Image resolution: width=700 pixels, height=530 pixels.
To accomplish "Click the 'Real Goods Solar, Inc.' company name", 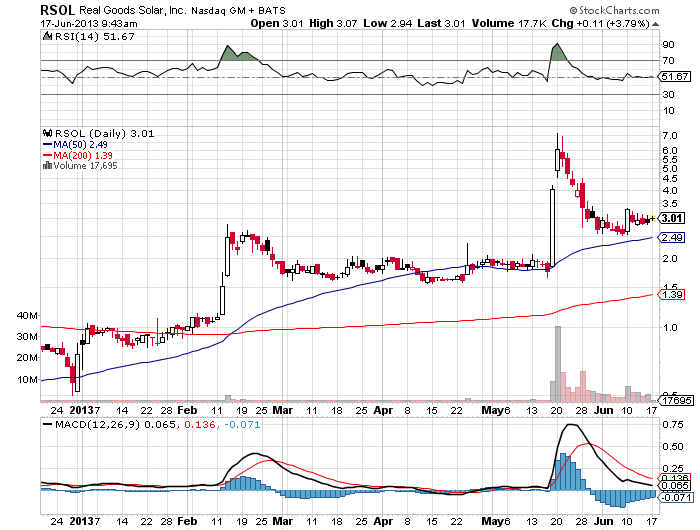I will [133, 10].
